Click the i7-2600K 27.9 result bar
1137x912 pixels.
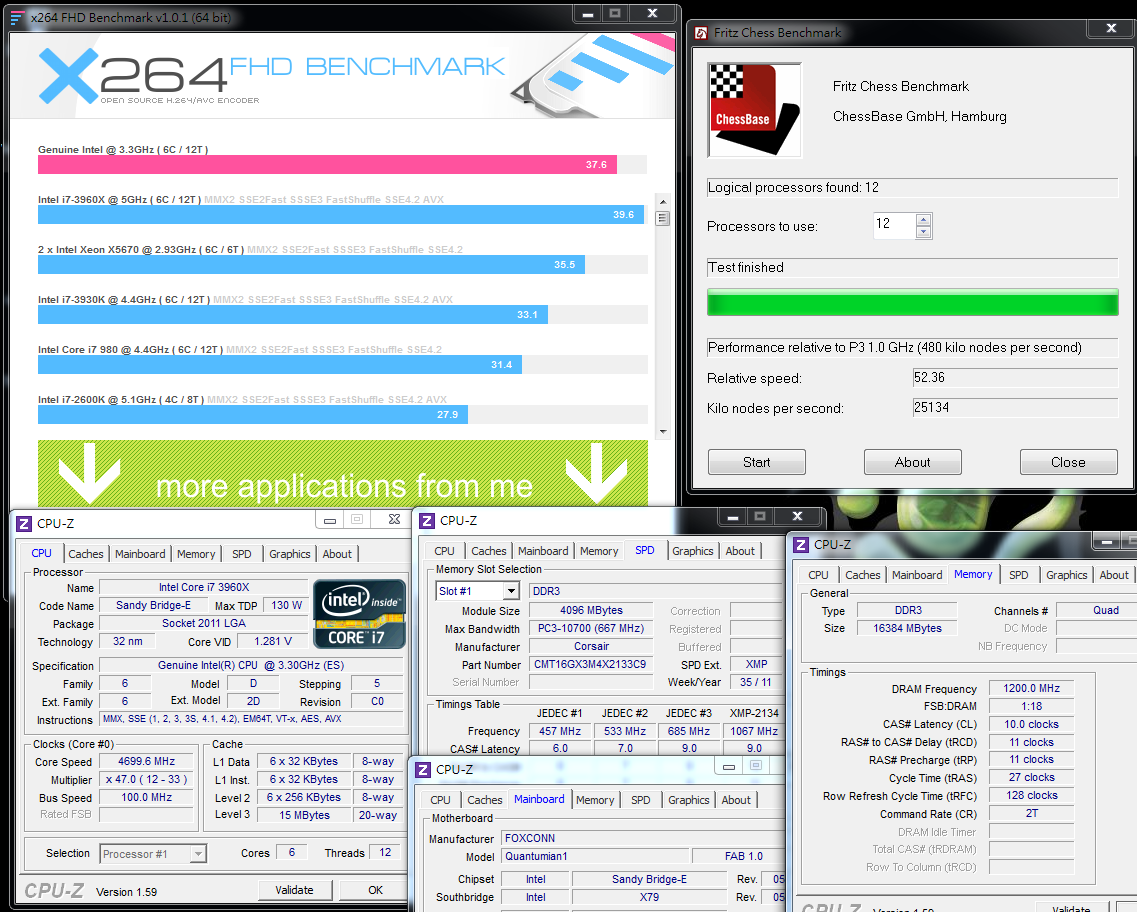[x=252, y=415]
